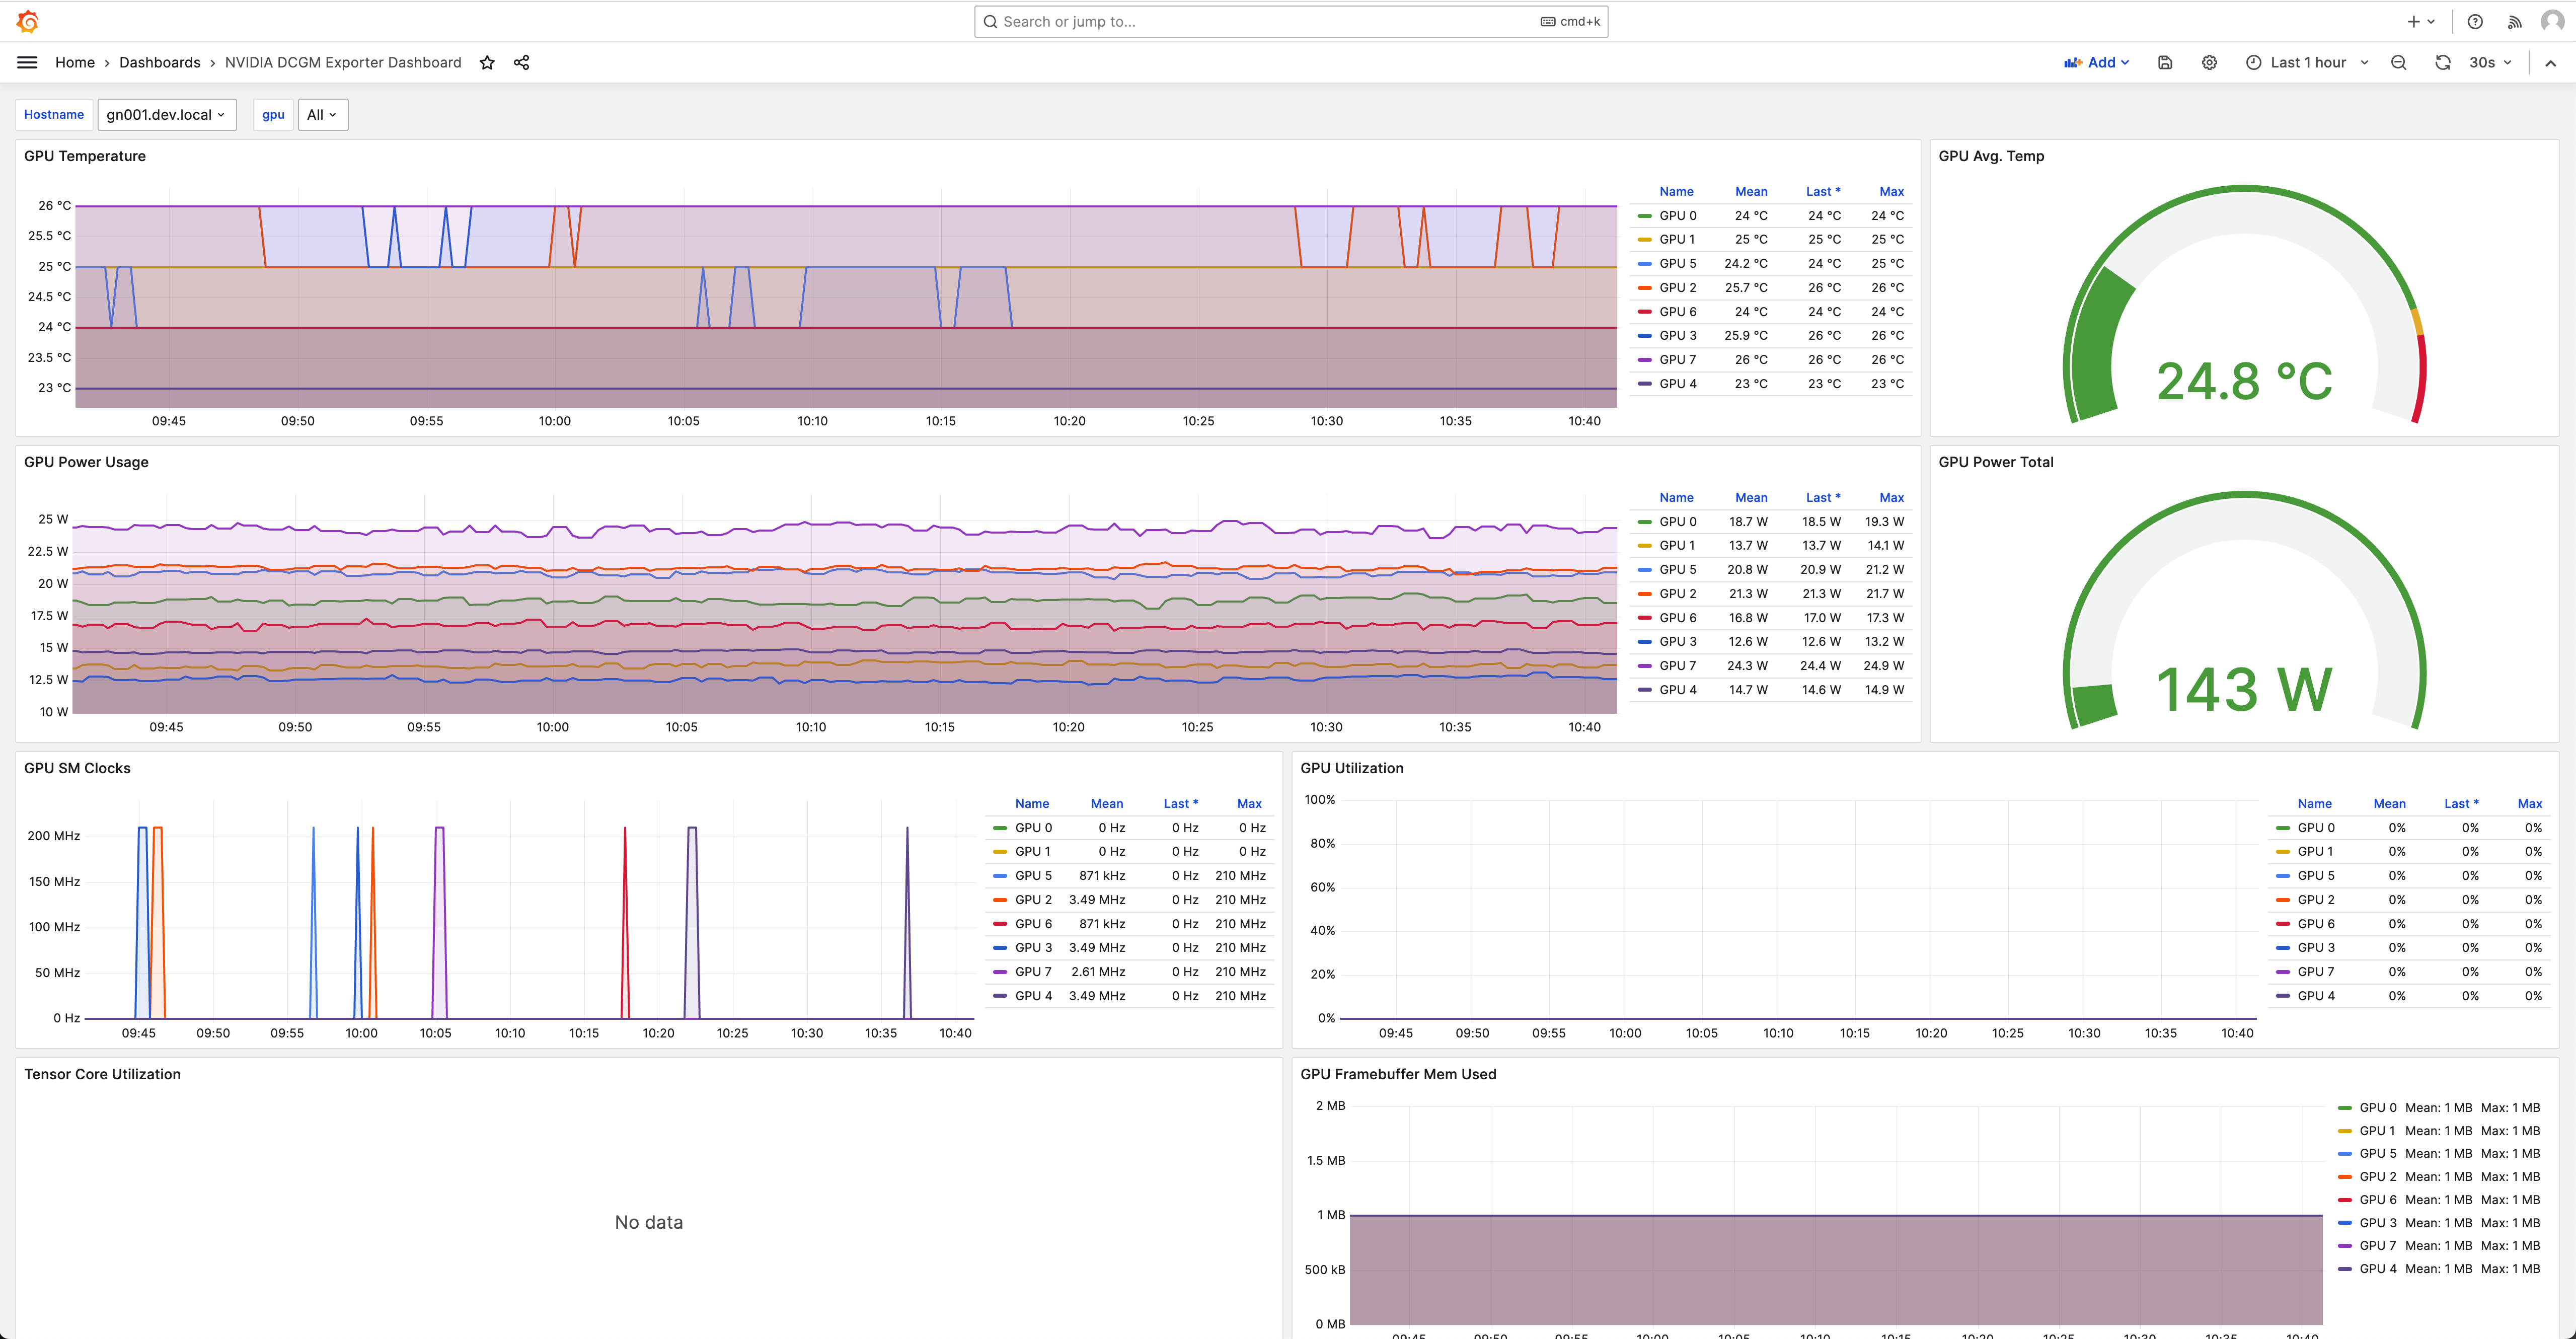Screen dimensions: 2576x1339
Task: Open dashboard settings gear
Action: 2209,62
